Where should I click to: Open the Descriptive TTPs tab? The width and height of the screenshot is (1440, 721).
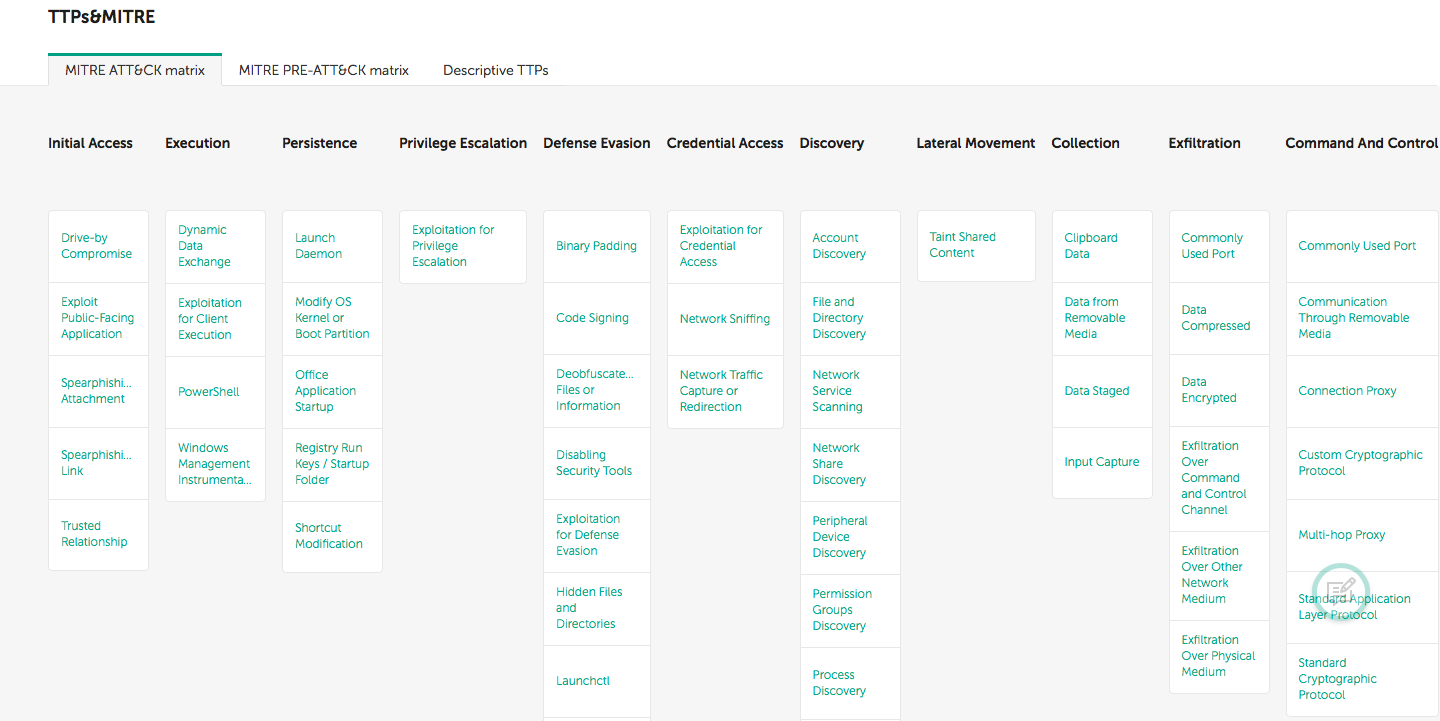click(495, 70)
